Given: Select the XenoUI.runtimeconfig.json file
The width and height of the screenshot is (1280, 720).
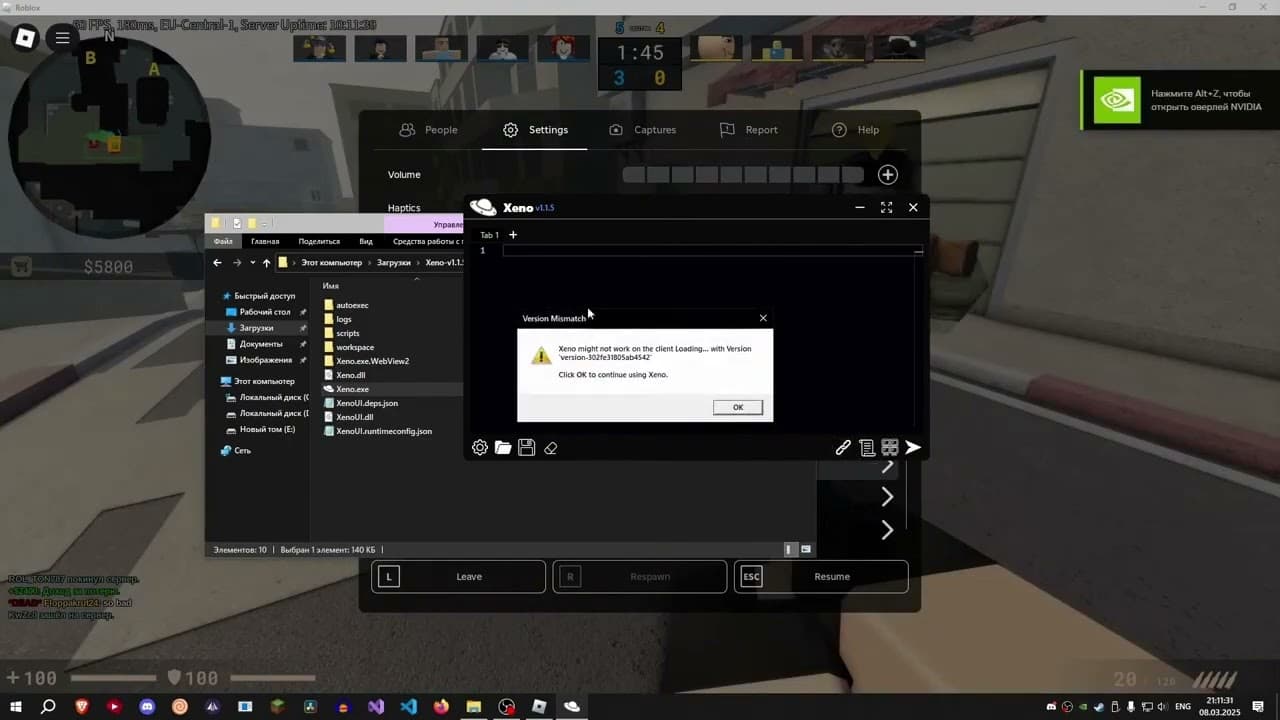Looking at the screenshot, I should tap(377, 431).
